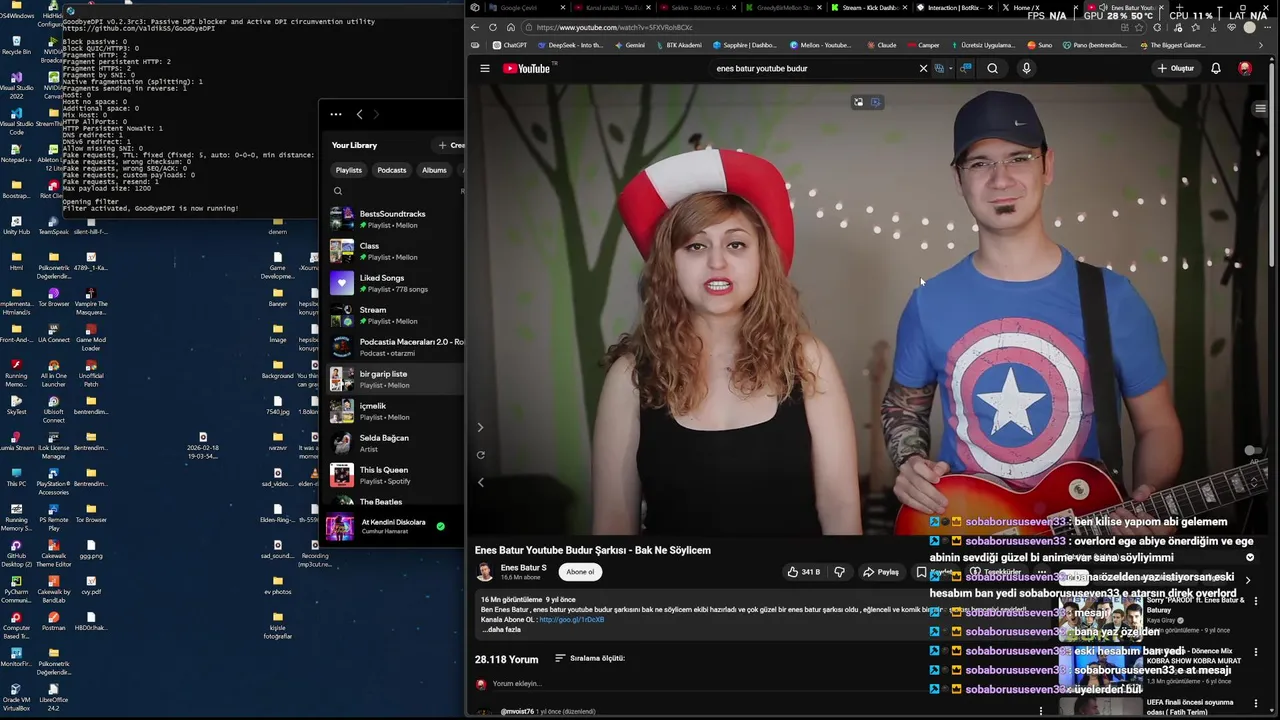1280x720 pixels.
Task: Open the Enes Batur S channel avatar
Action: [x=485, y=572]
